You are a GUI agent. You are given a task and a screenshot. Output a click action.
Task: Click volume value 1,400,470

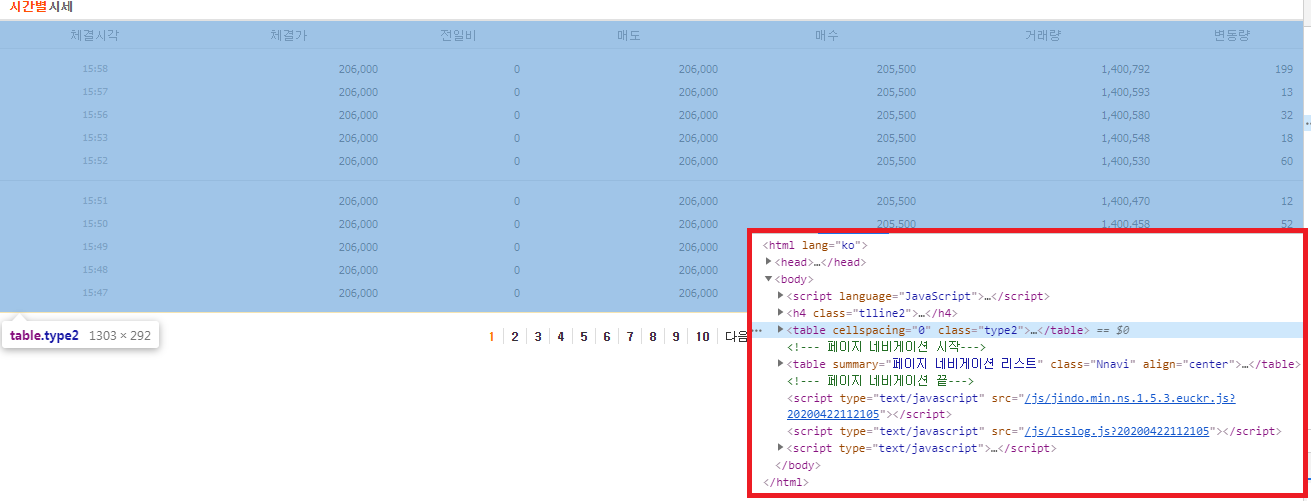tap(1125, 201)
